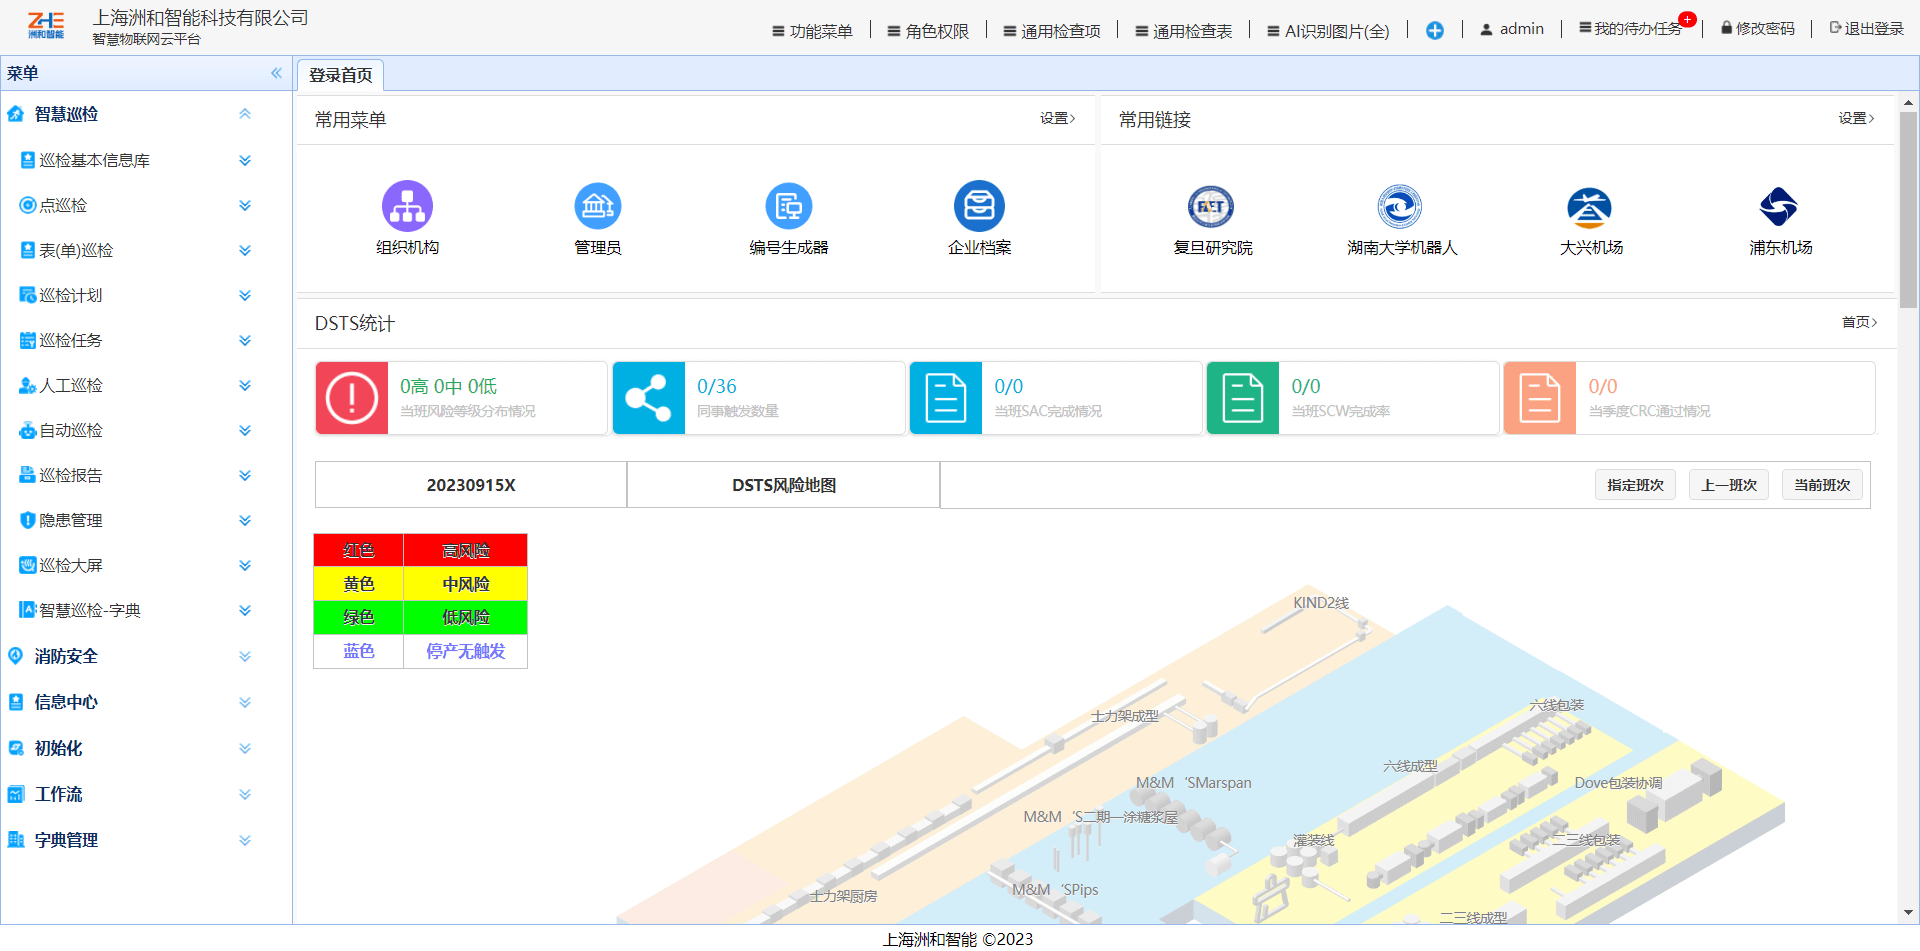This screenshot has width=1920, height=951.
Task: Click the 指定班次 button
Action: (x=1635, y=485)
